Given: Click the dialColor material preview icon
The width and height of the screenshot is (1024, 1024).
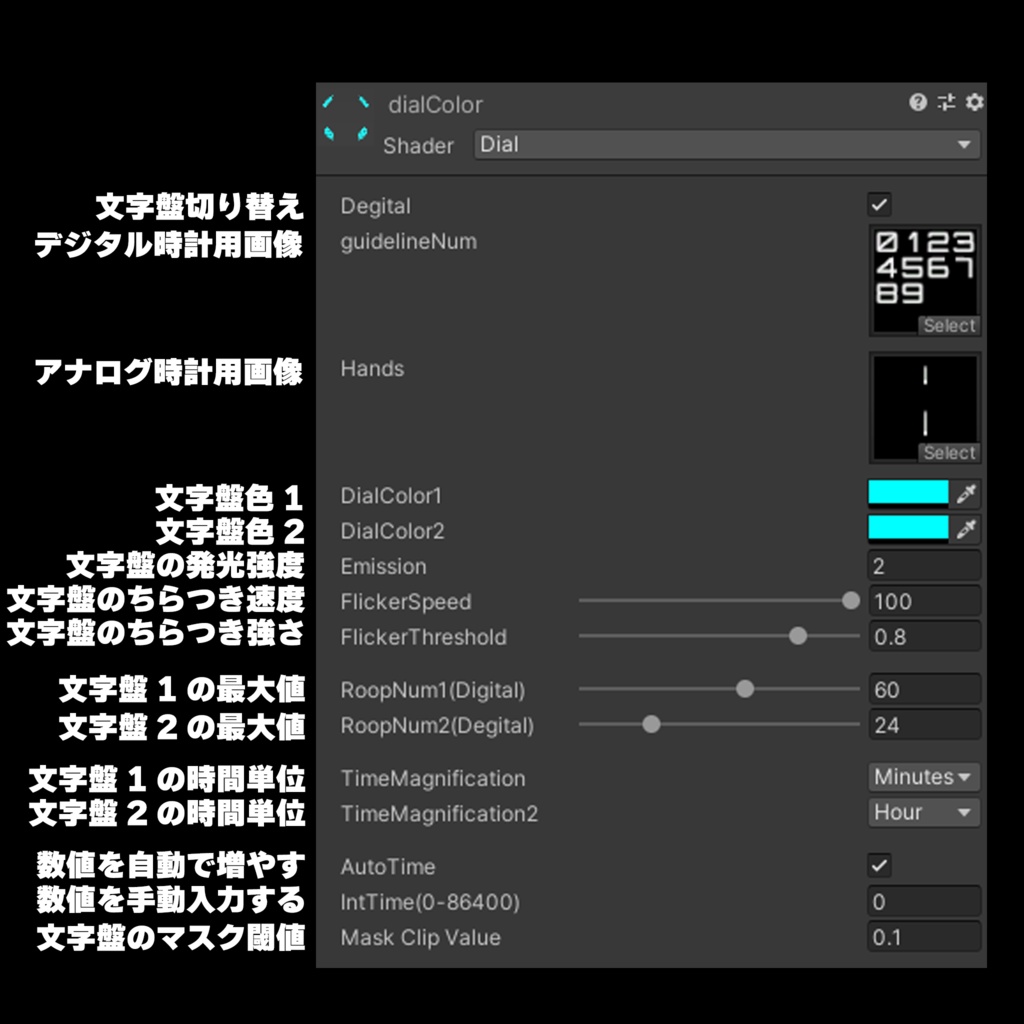Looking at the screenshot, I should click(x=346, y=118).
